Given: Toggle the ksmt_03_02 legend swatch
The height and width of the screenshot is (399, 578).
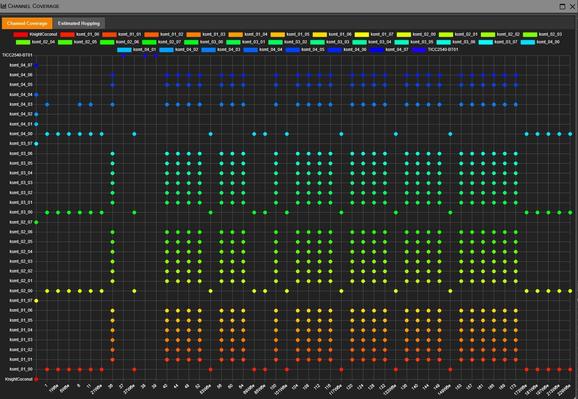Looking at the screenshot, I should tap(275, 42).
